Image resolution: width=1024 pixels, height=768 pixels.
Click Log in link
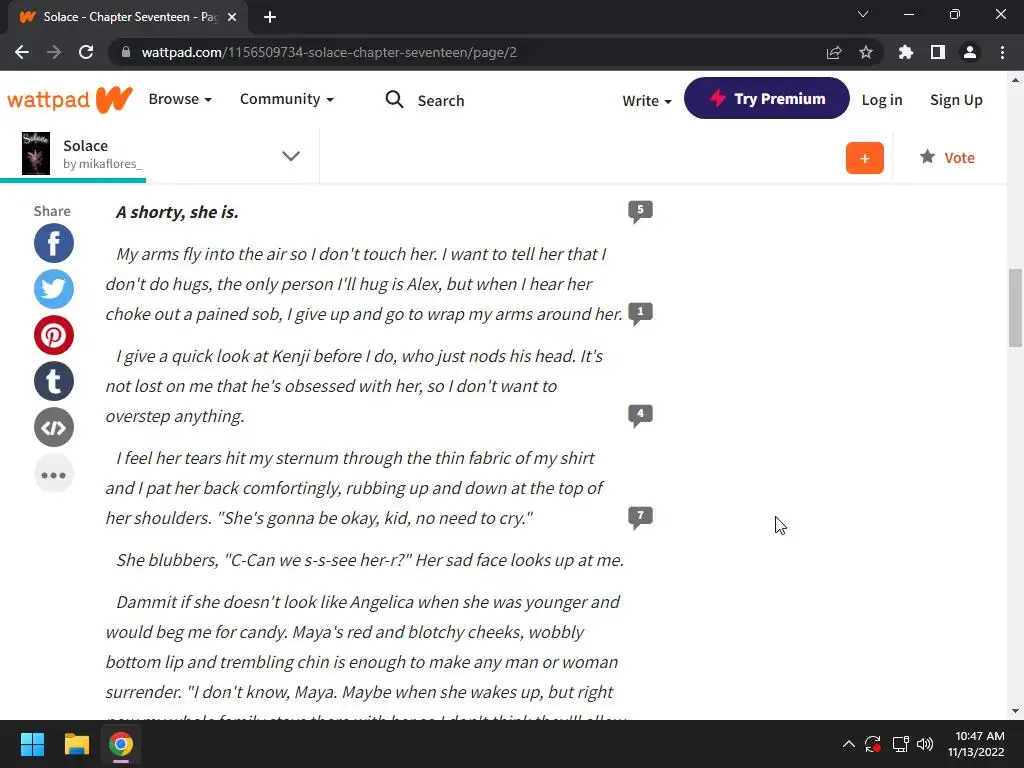tap(882, 100)
